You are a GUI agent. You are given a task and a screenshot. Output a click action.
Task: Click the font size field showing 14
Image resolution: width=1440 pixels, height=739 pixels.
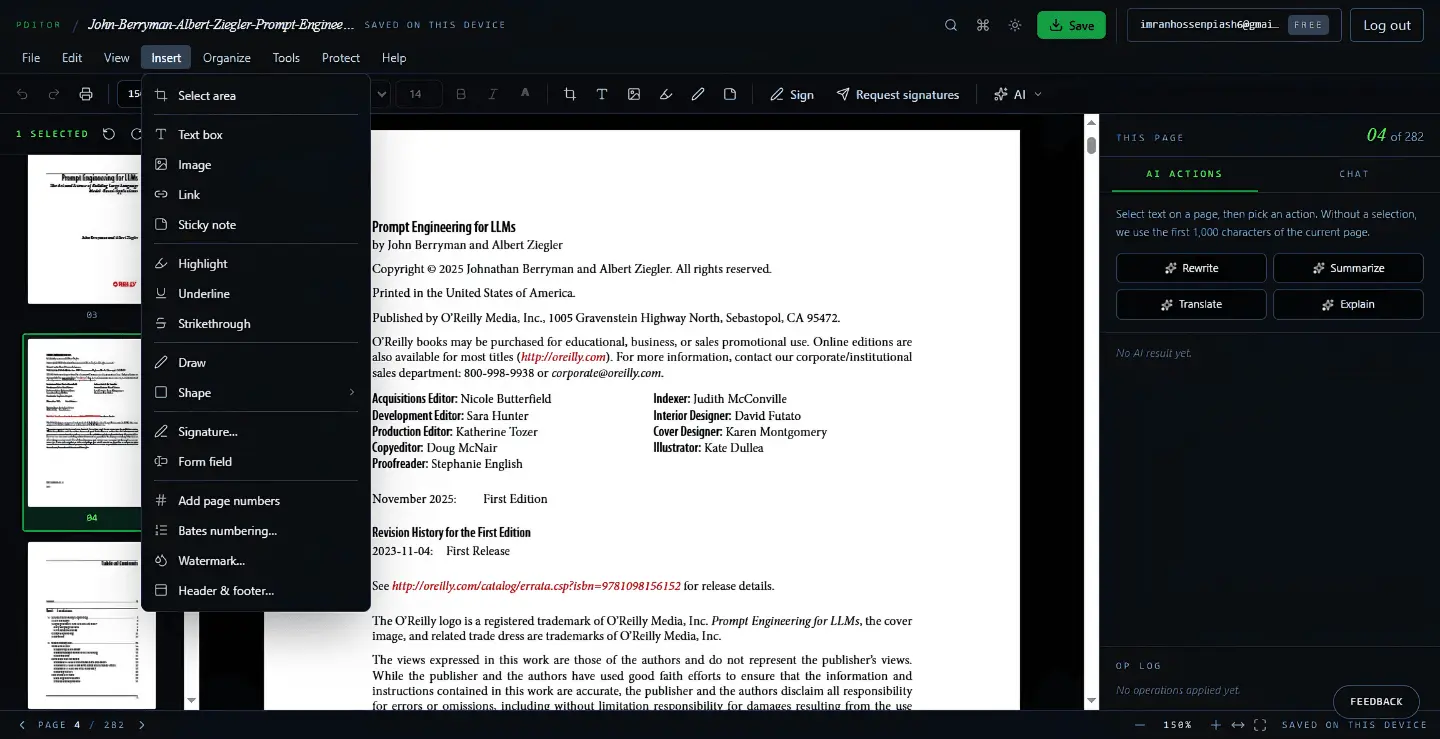click(x=419, y=94)
